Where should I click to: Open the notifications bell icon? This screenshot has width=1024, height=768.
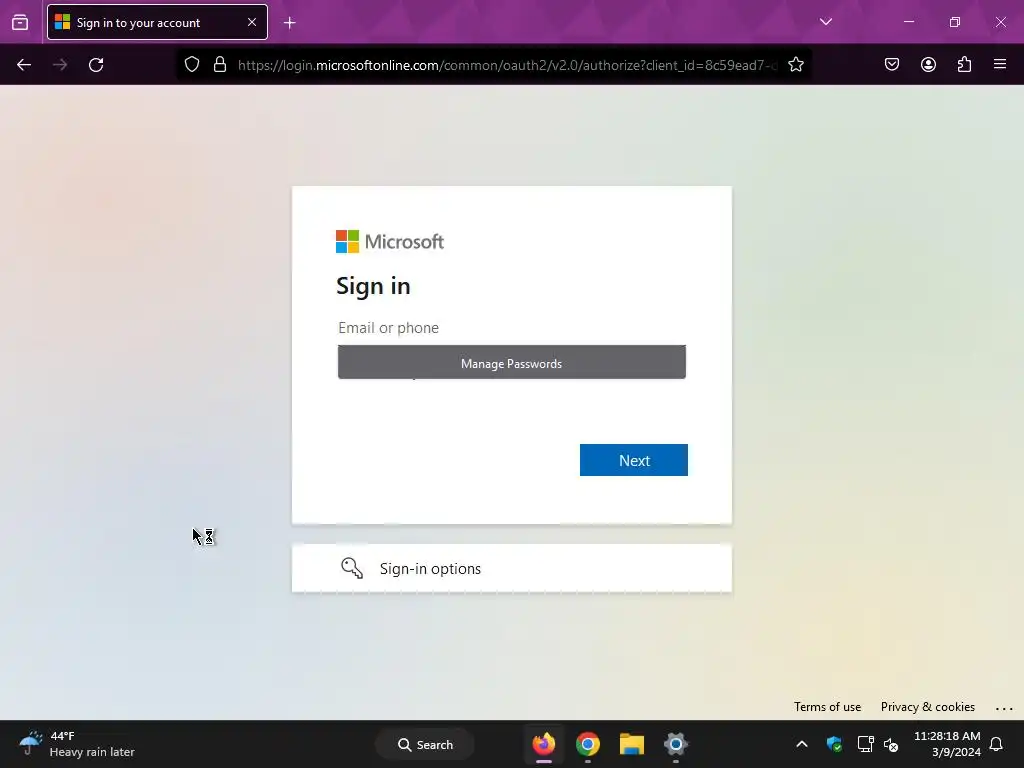tap(996, 744)
